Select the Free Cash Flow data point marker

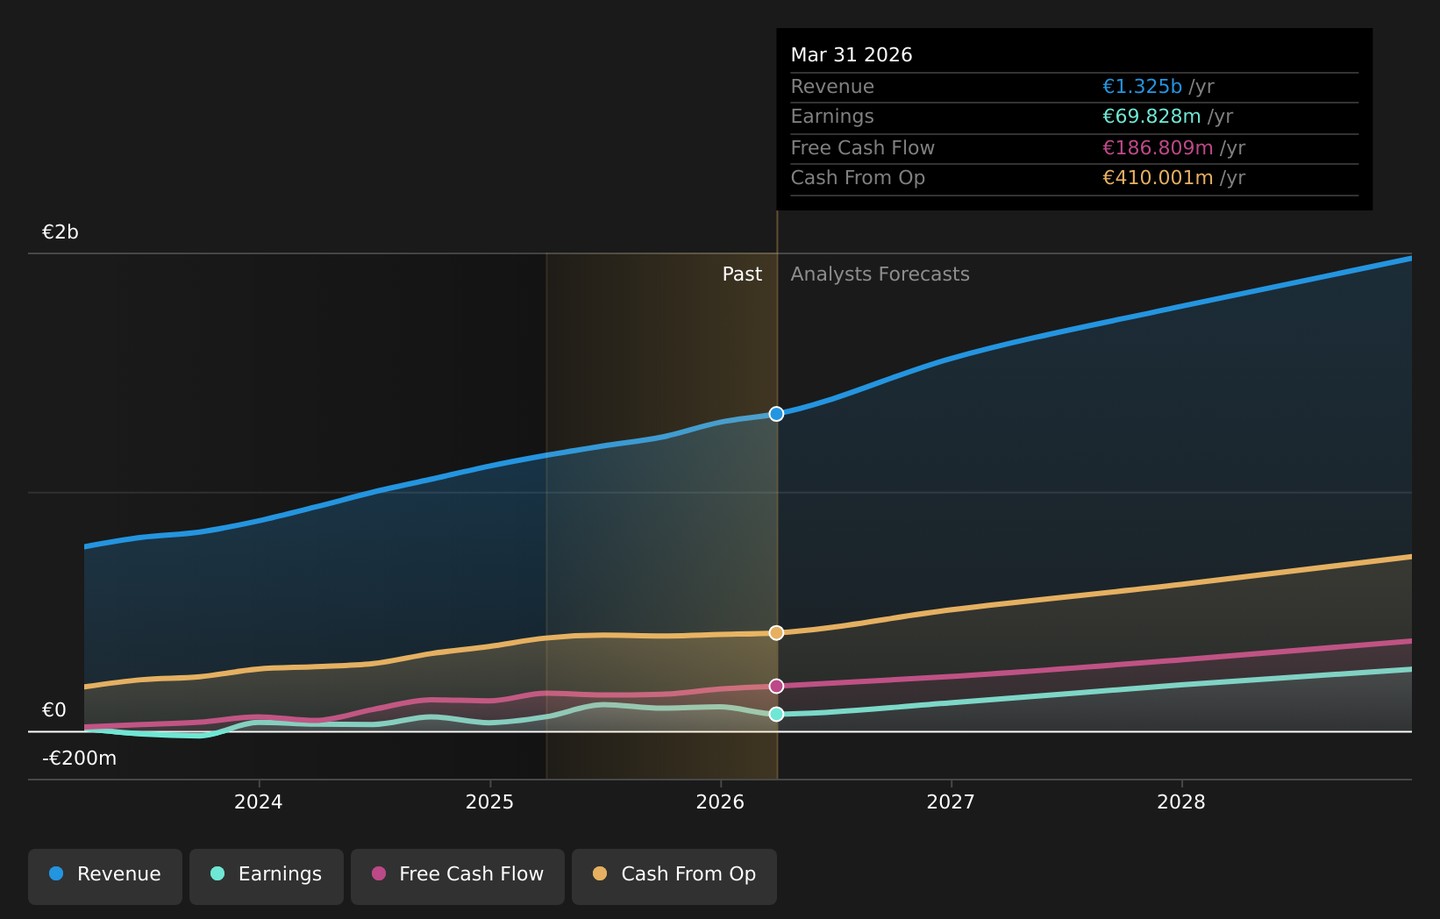coord(776,686)
